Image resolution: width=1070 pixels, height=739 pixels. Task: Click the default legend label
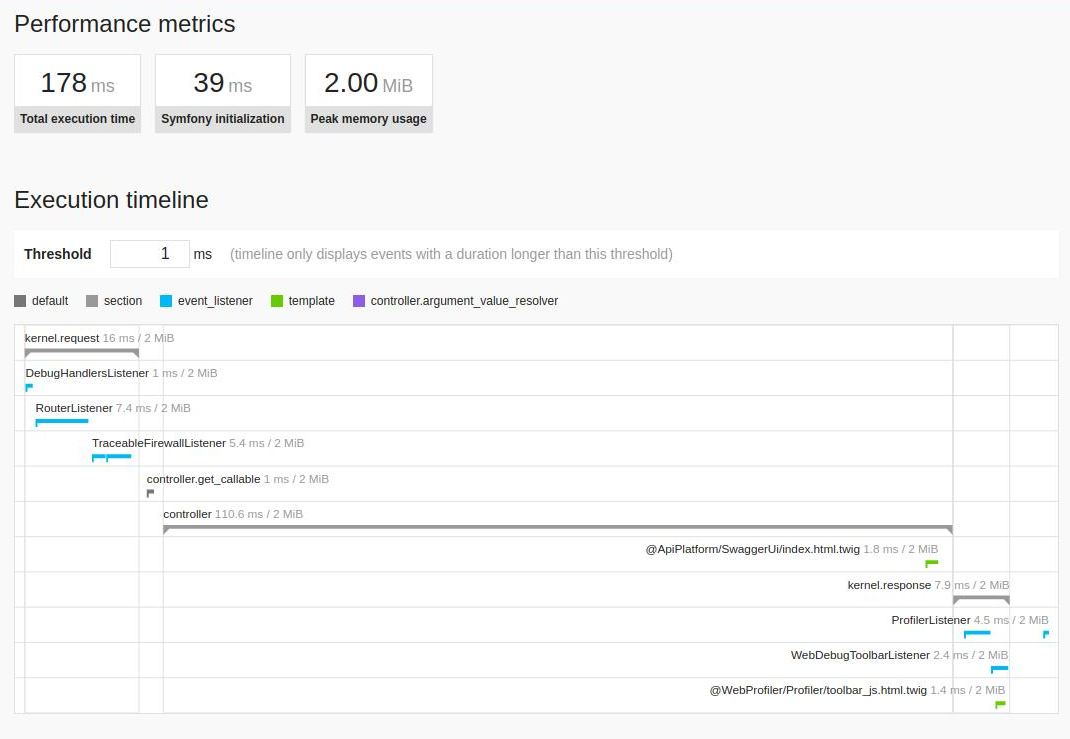pos(50,301)
